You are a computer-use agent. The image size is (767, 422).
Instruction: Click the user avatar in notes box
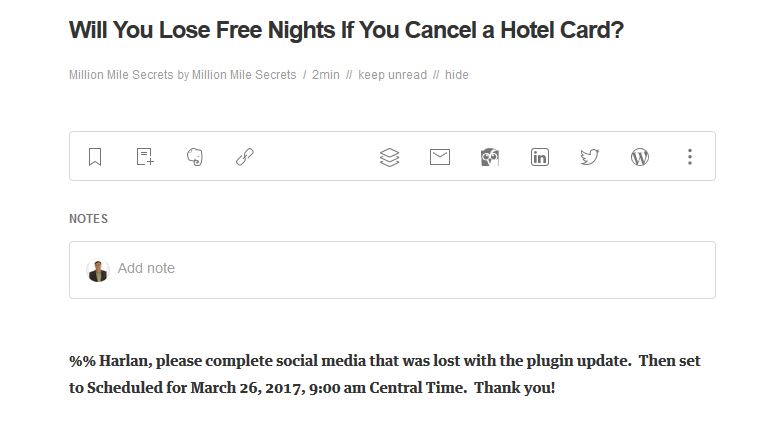click(98, 270)
